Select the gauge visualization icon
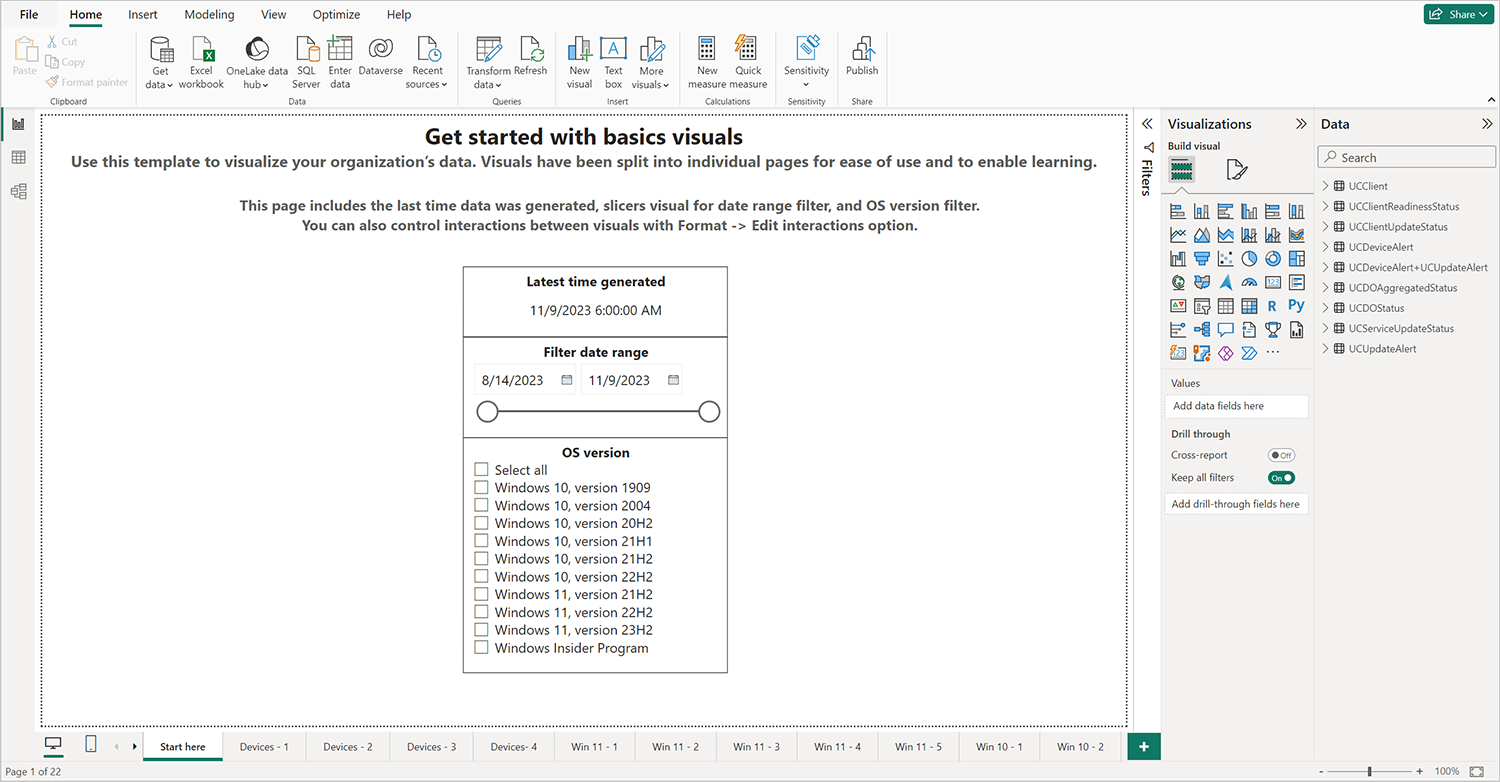Screen dimensions: 1500x782 (1249, 282)
